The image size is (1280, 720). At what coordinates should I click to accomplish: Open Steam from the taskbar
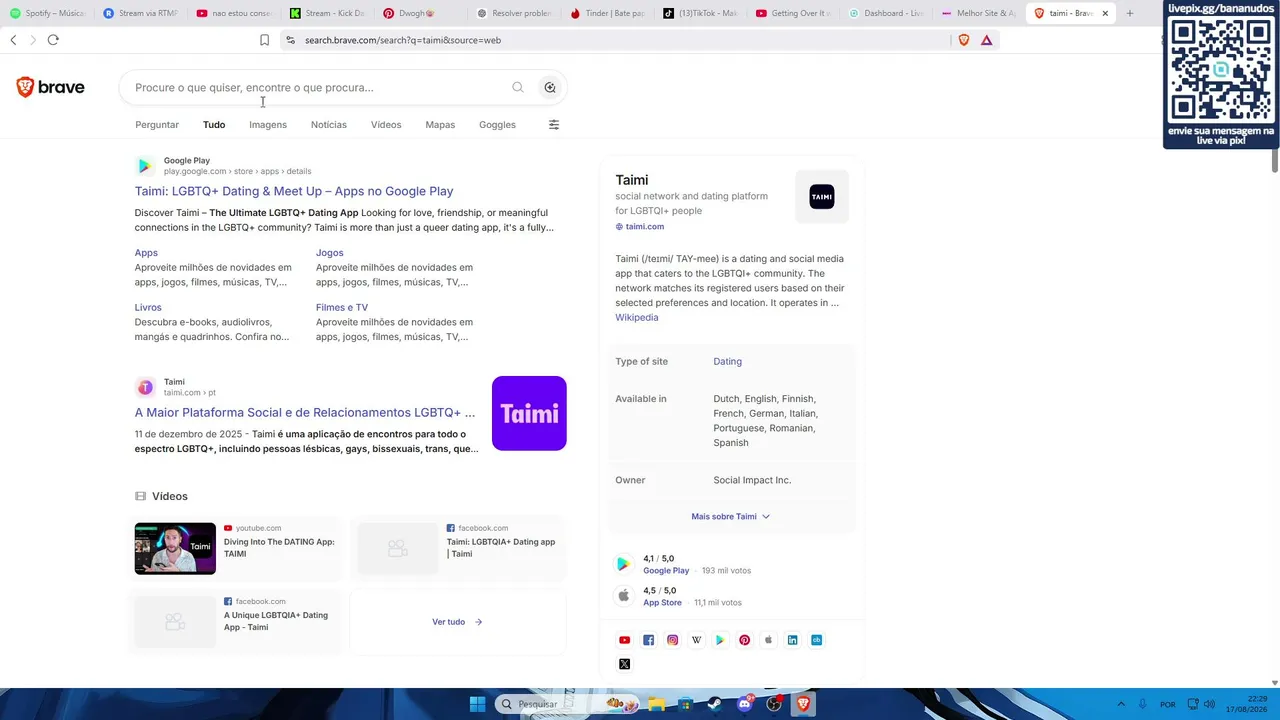pyautogui.click(x=715, y=704)
